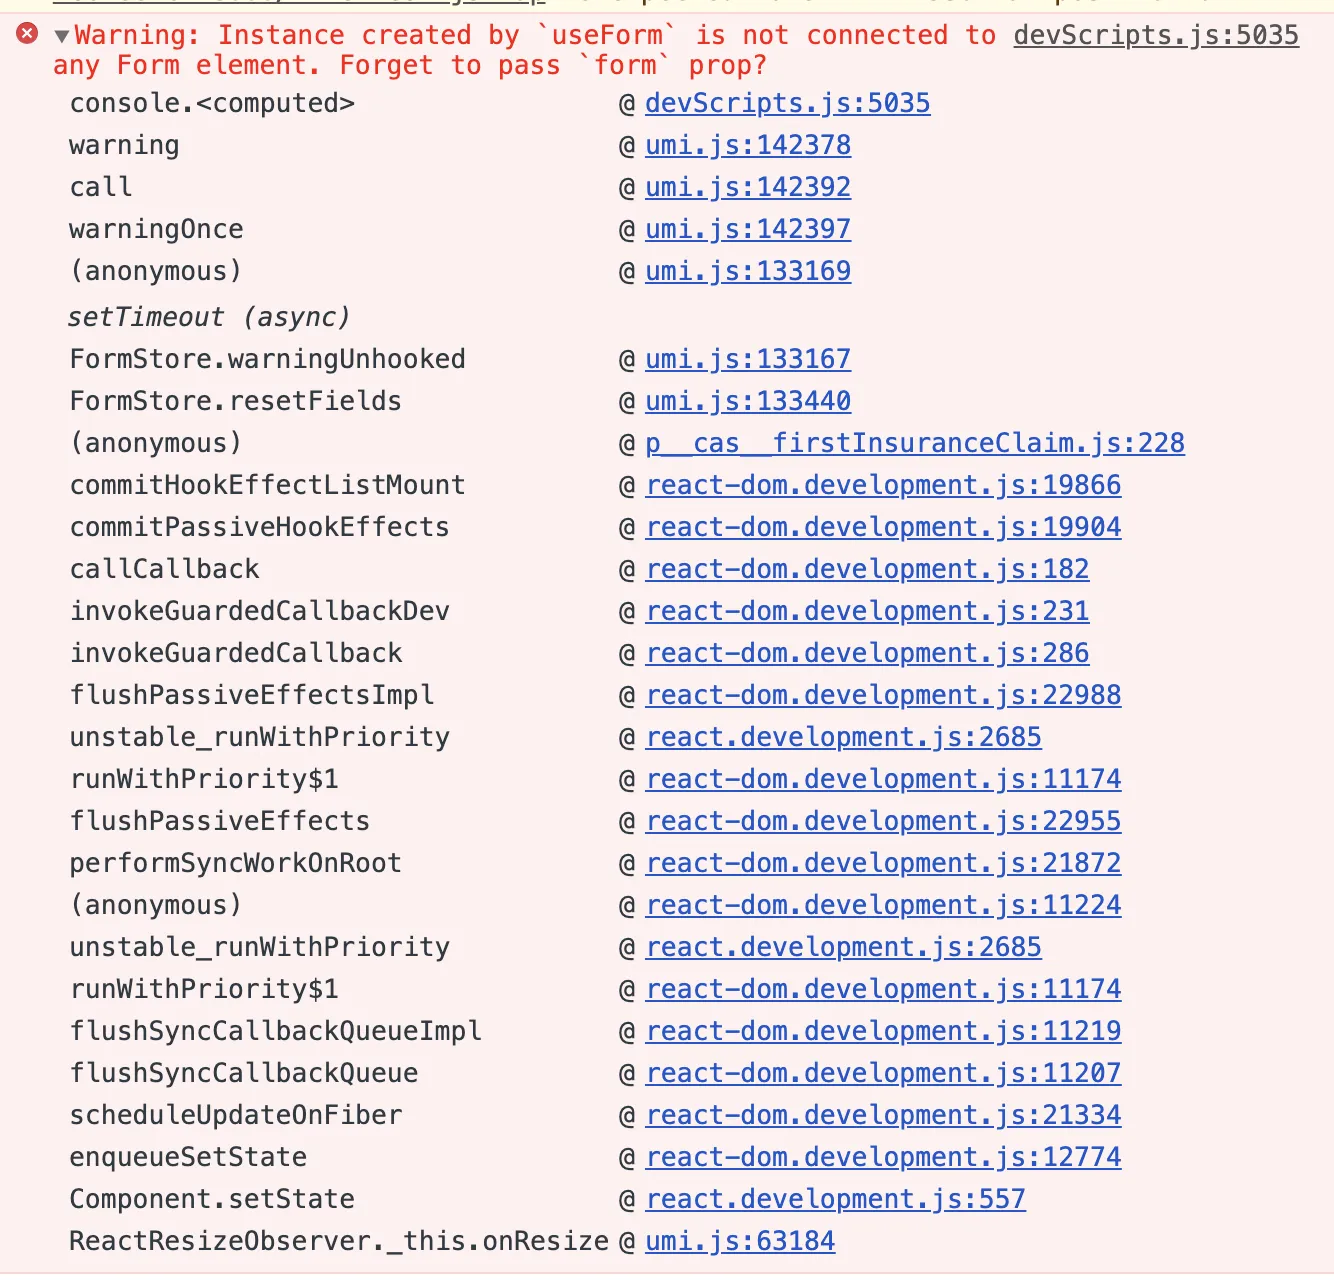Open p__cas__firstInsuranceClaim.js:228 source link
This screenshot has height=1282, width=1334.
[915, 443]
